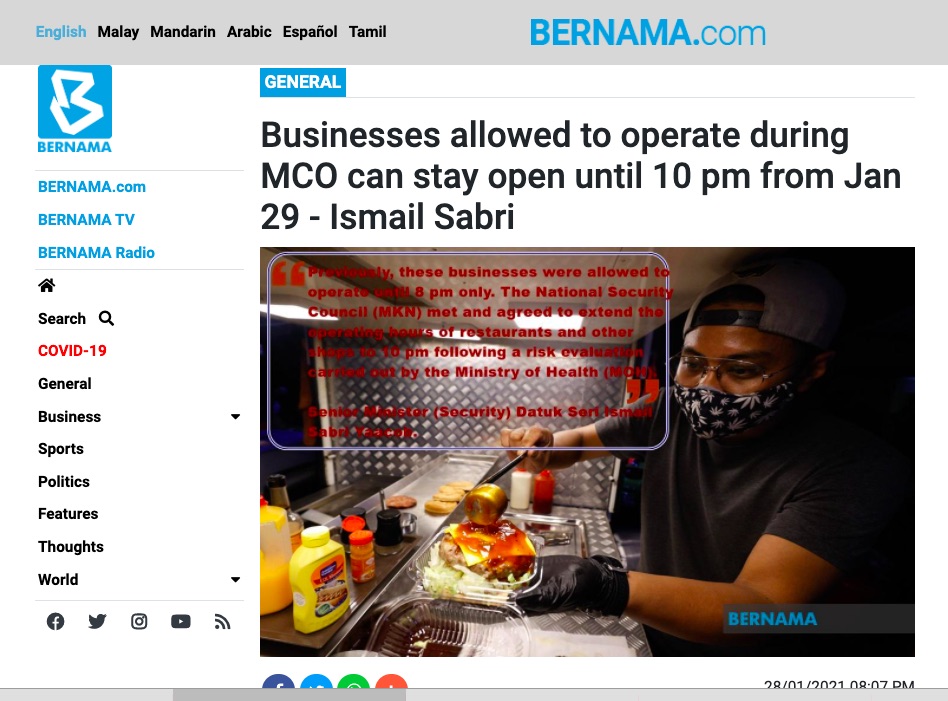Go to BERNAMA TV link
The image size is (948, 701).
[x=86, y=220]
